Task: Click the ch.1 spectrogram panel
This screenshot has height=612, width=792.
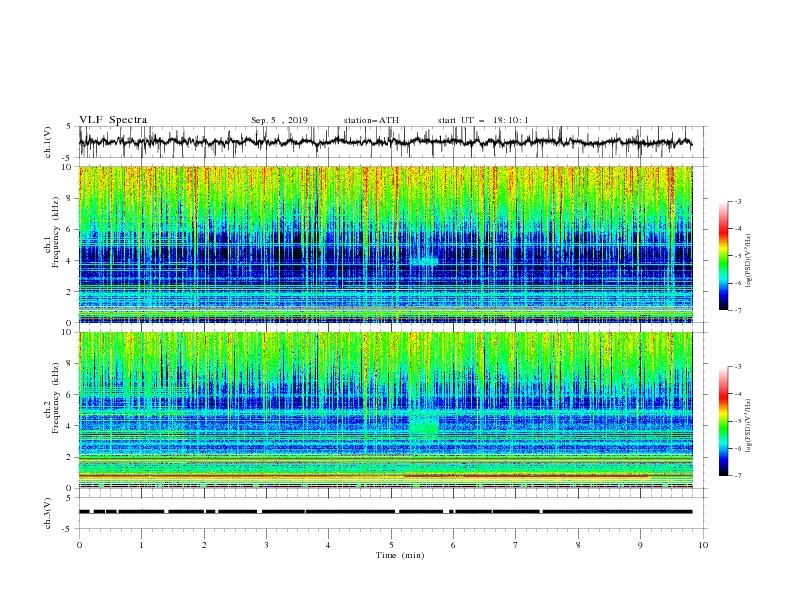Action: (385, 244)
